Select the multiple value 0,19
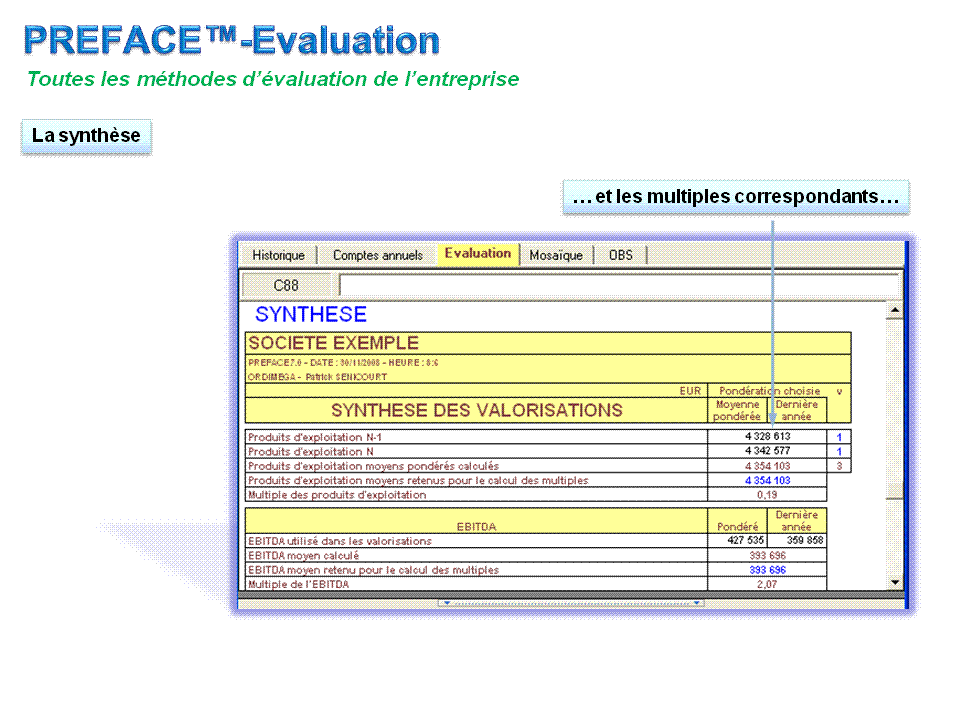Viewport: 960px width, 720px height. coord(767,495)
